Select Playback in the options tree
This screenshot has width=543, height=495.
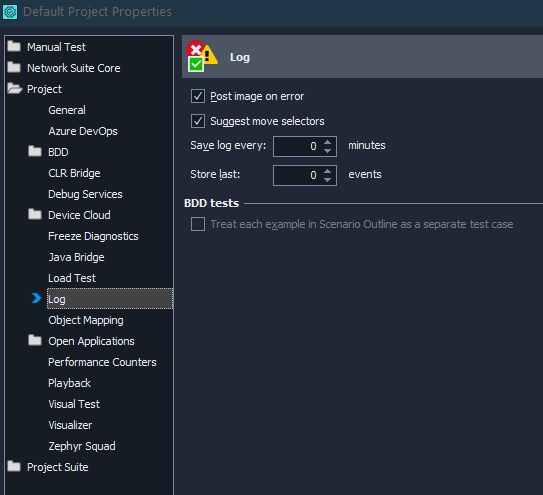coord(70,383)
